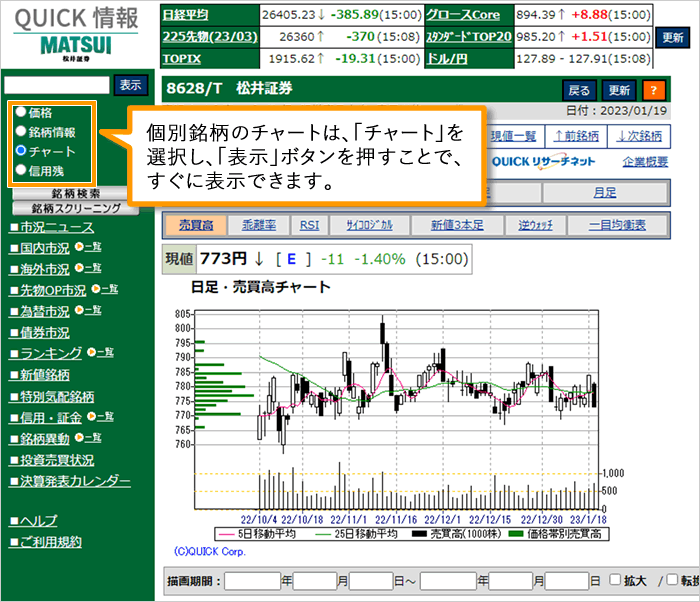Open the 銘柄スクリーニング button
This screenshot has width=700, height=602.
click(x=76, y=208)
